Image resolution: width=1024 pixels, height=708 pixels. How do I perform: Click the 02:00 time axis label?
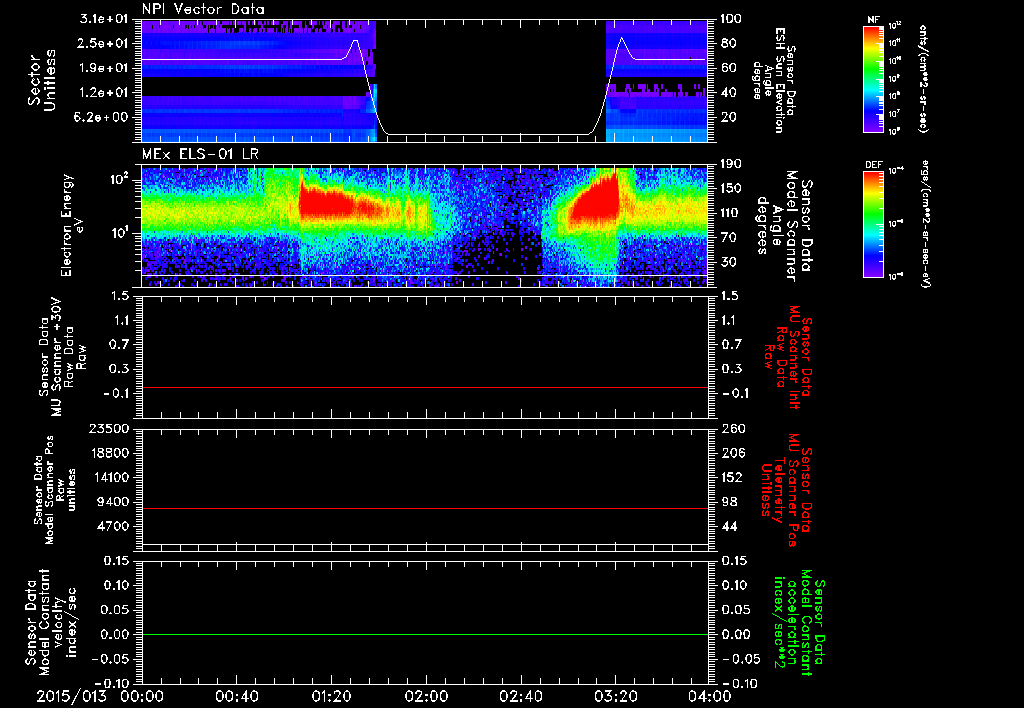(x=426, y=696)
